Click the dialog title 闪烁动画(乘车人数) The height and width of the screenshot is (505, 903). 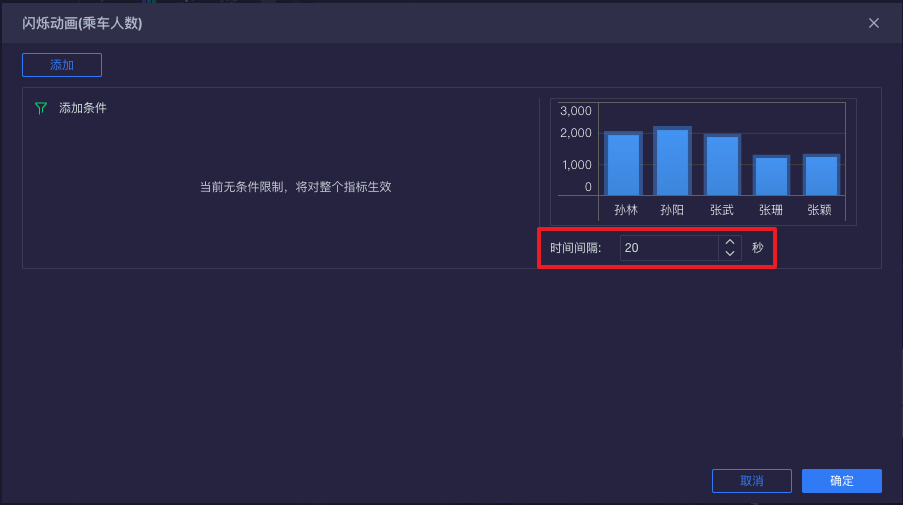pyautogui.click(x=82, y=23)
